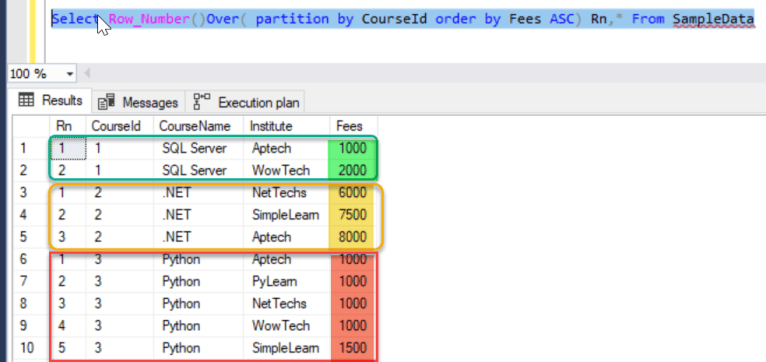This screenshot has width=766, height=362.
Task: Click the Fees cell showing 6000
Action: 352,193
